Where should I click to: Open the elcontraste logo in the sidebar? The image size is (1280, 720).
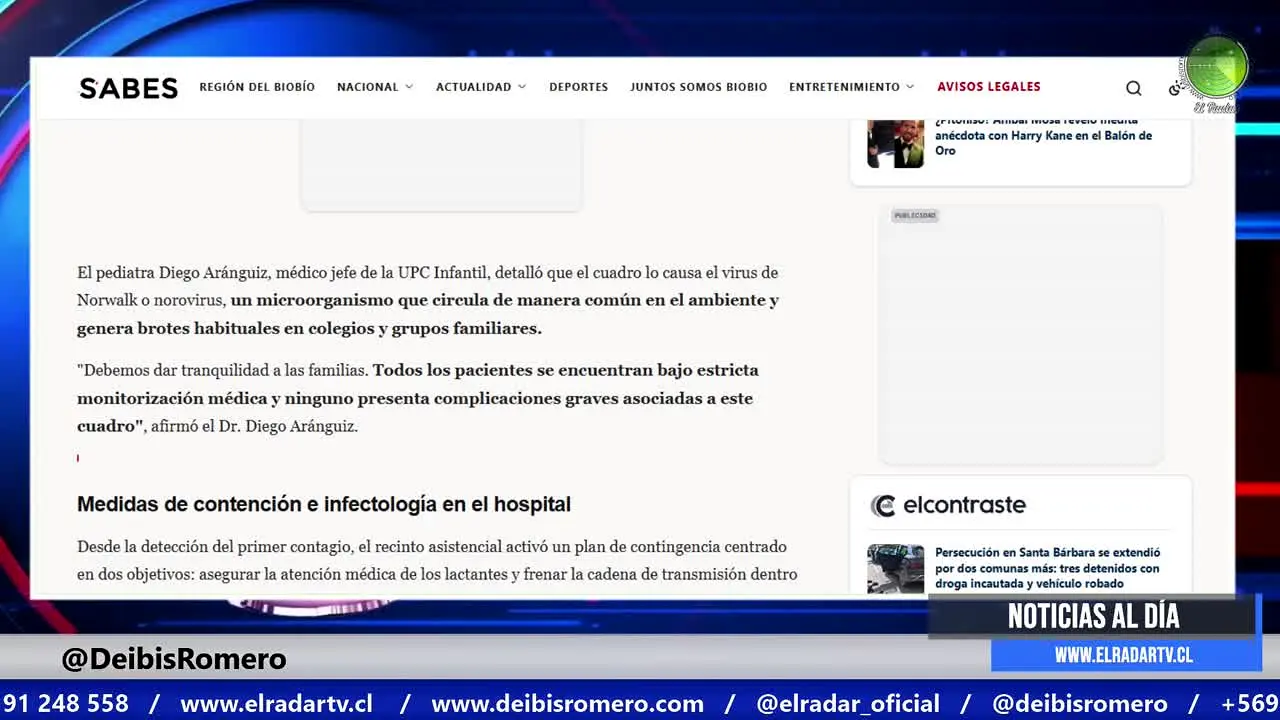[x=948, y=505]
